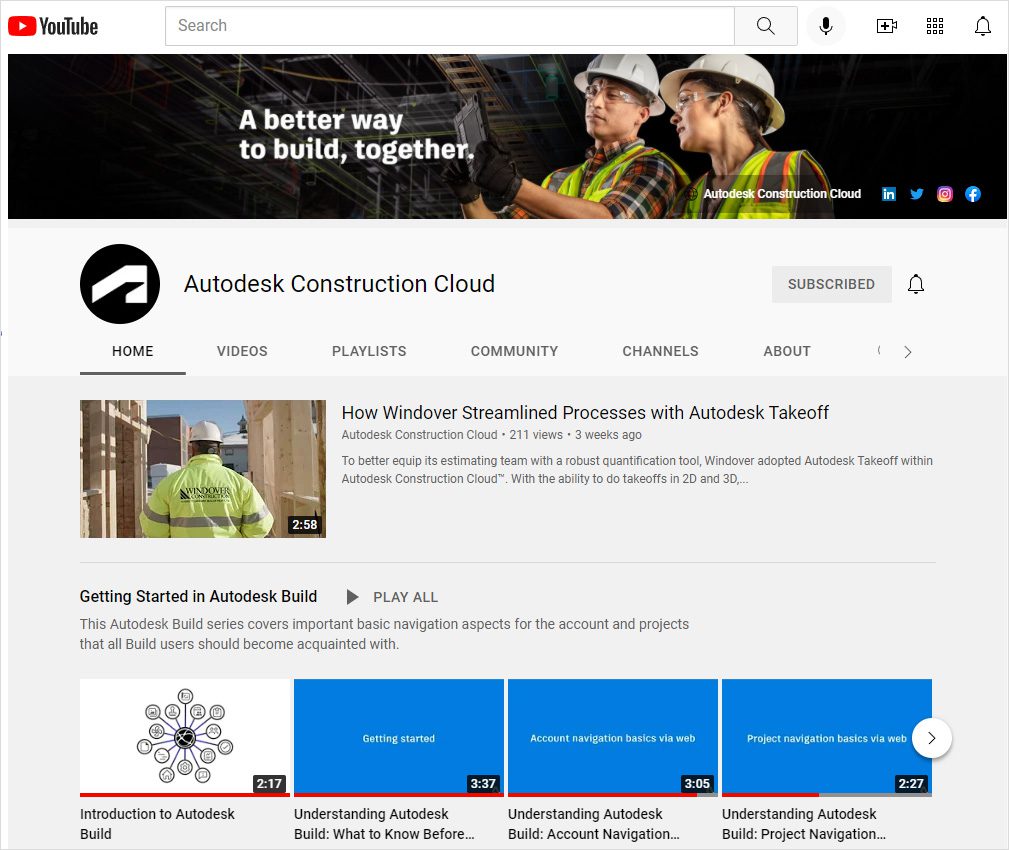1009x850 pixels.
Task: Open the Getting started thumbnail
Action: (399, 737)
